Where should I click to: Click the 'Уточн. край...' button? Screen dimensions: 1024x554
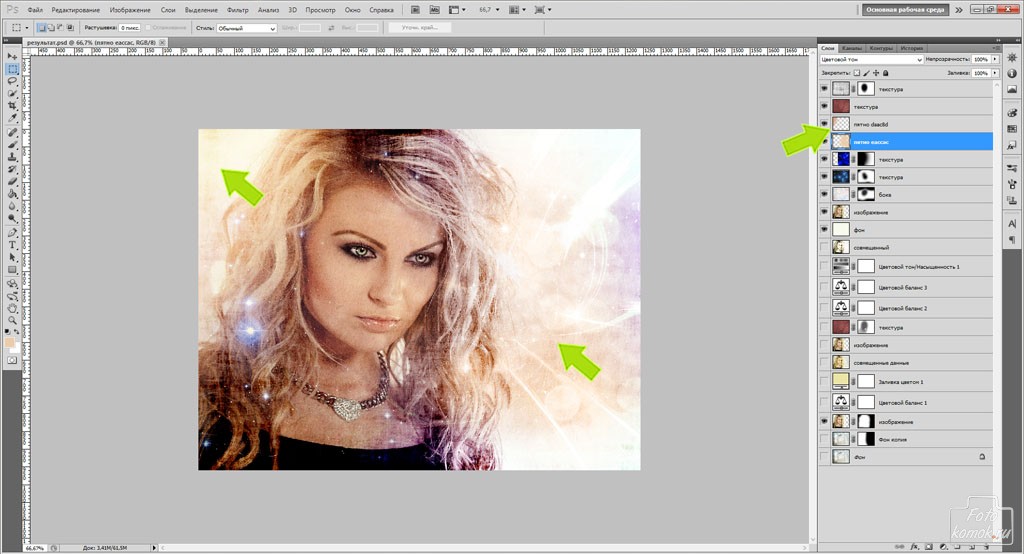[x=419, y=28]
